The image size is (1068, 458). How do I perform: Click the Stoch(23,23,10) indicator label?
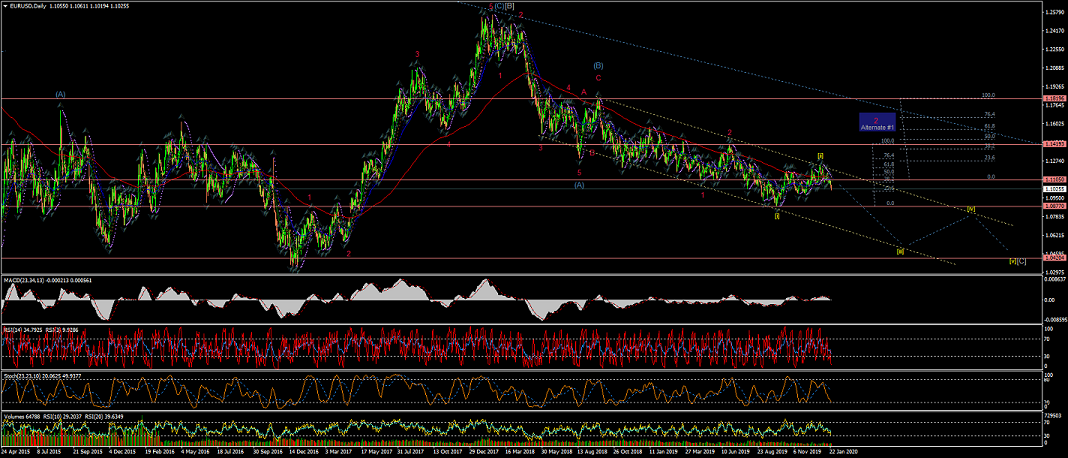pos(23,376)
